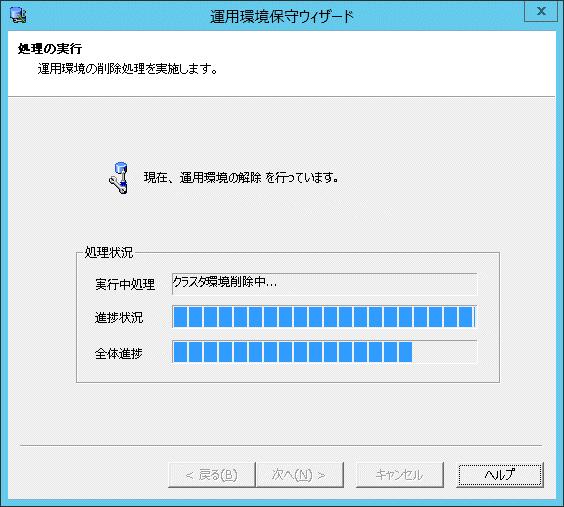Click the database wrench icon
This screenshot has width=564, height=507.
tap(119, 178)
